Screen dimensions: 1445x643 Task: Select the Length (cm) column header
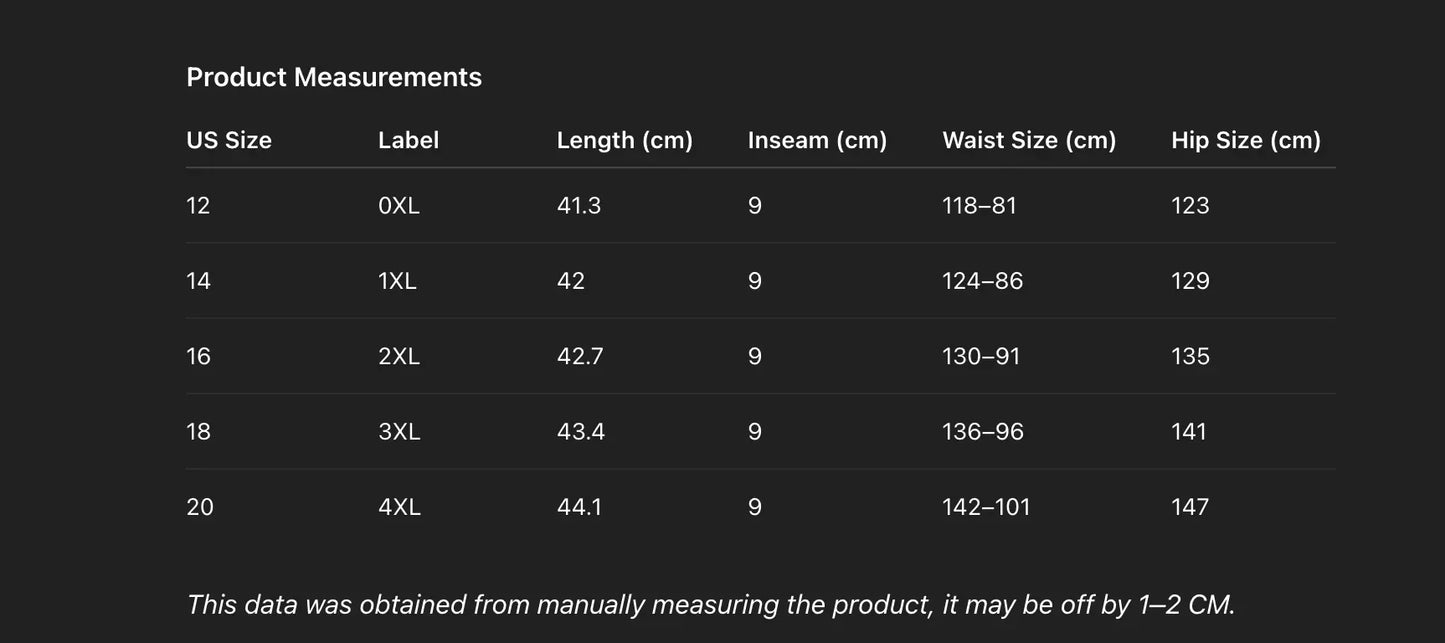coord(624,140)
